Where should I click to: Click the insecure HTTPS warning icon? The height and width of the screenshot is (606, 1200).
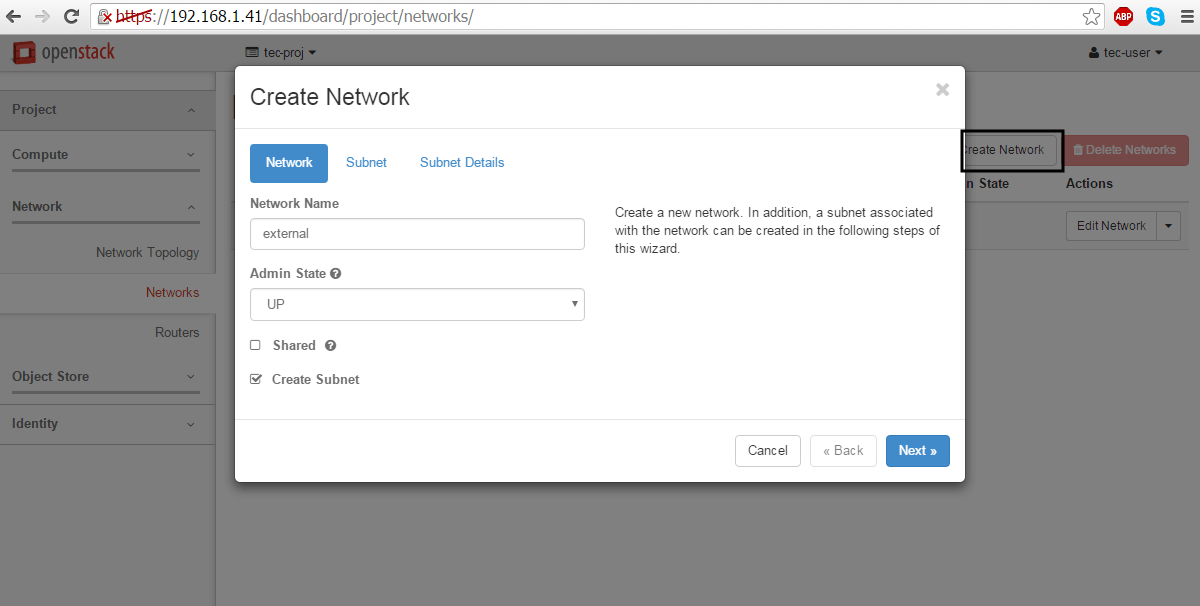(x=104, y=17)
